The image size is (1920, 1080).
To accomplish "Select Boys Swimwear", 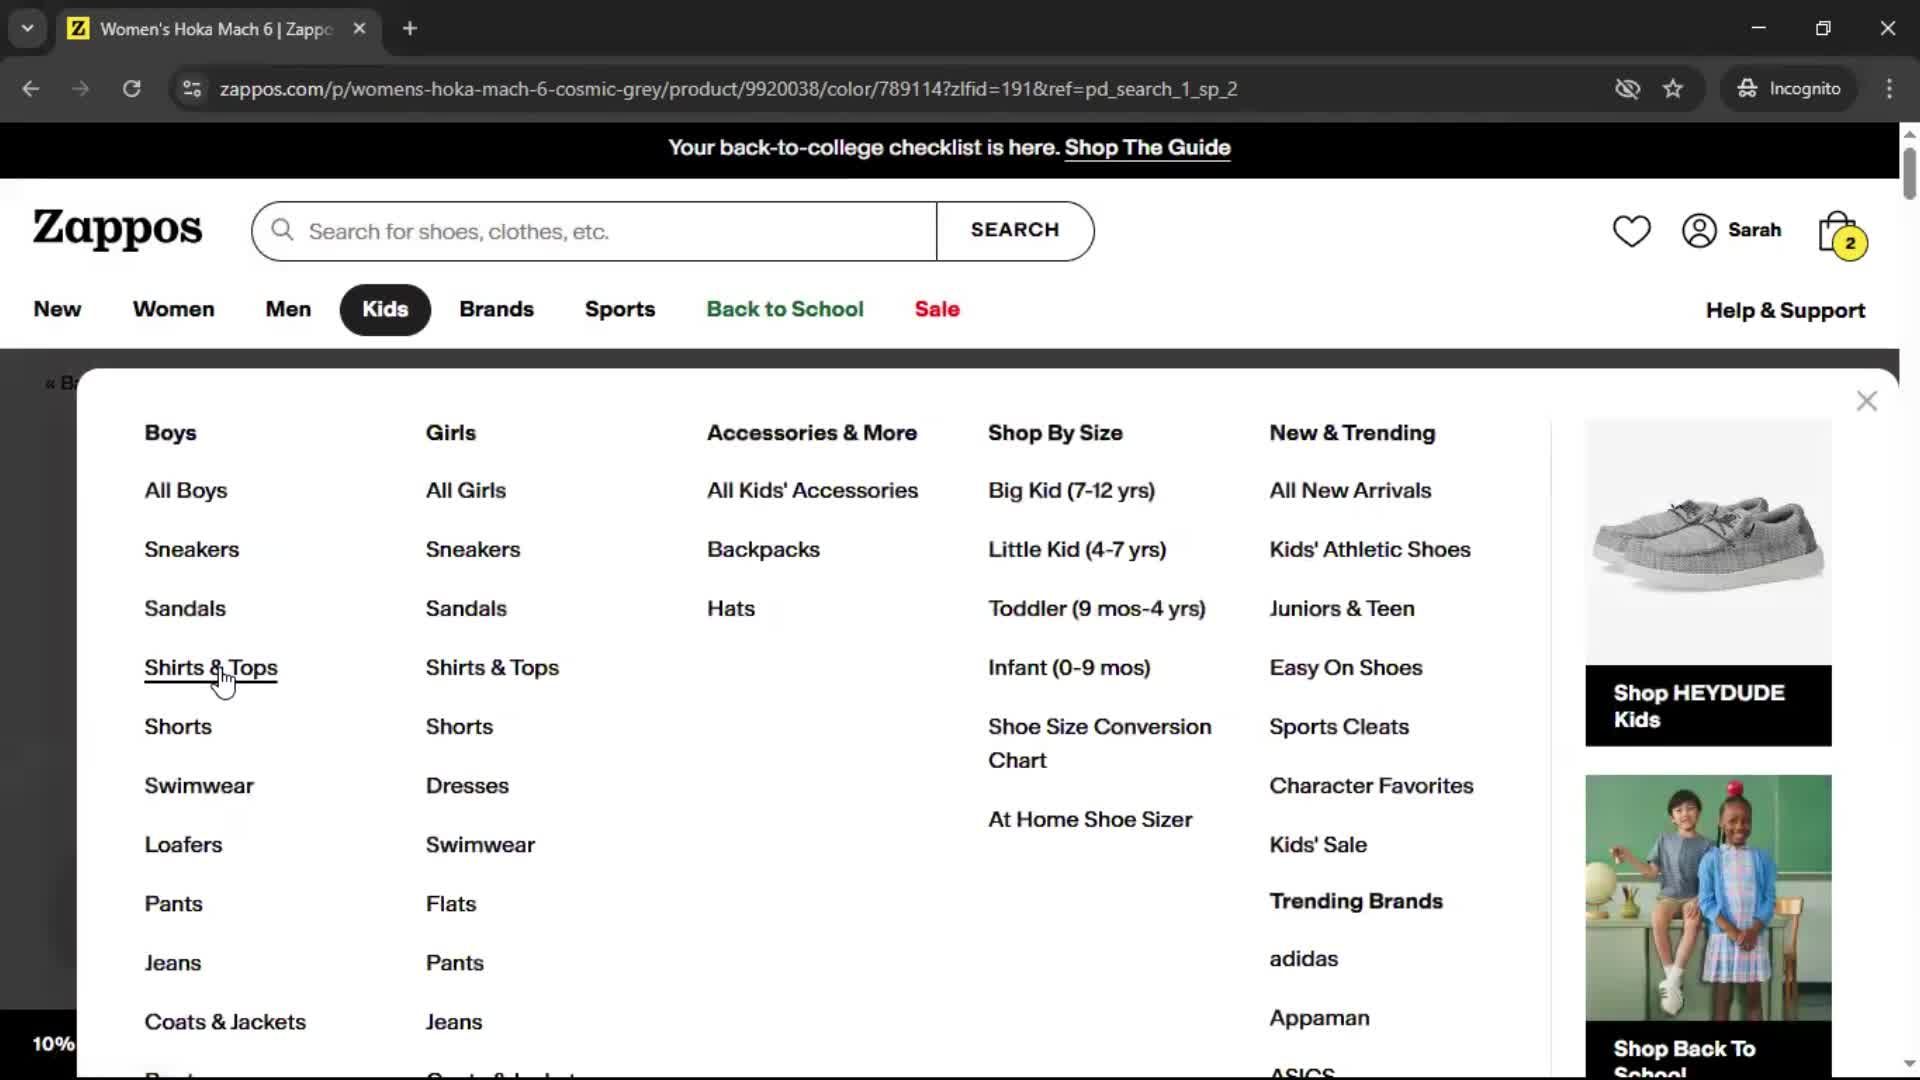I will (x=199, y=786).
